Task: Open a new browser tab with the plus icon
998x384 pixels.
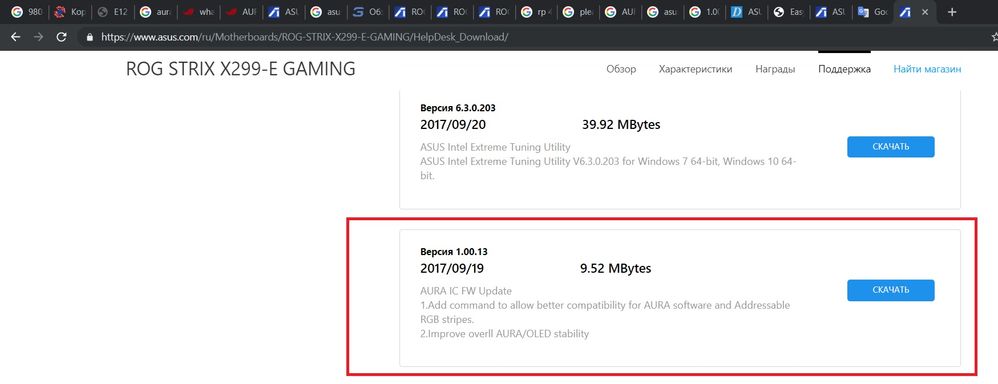Action: pos(952,11)
